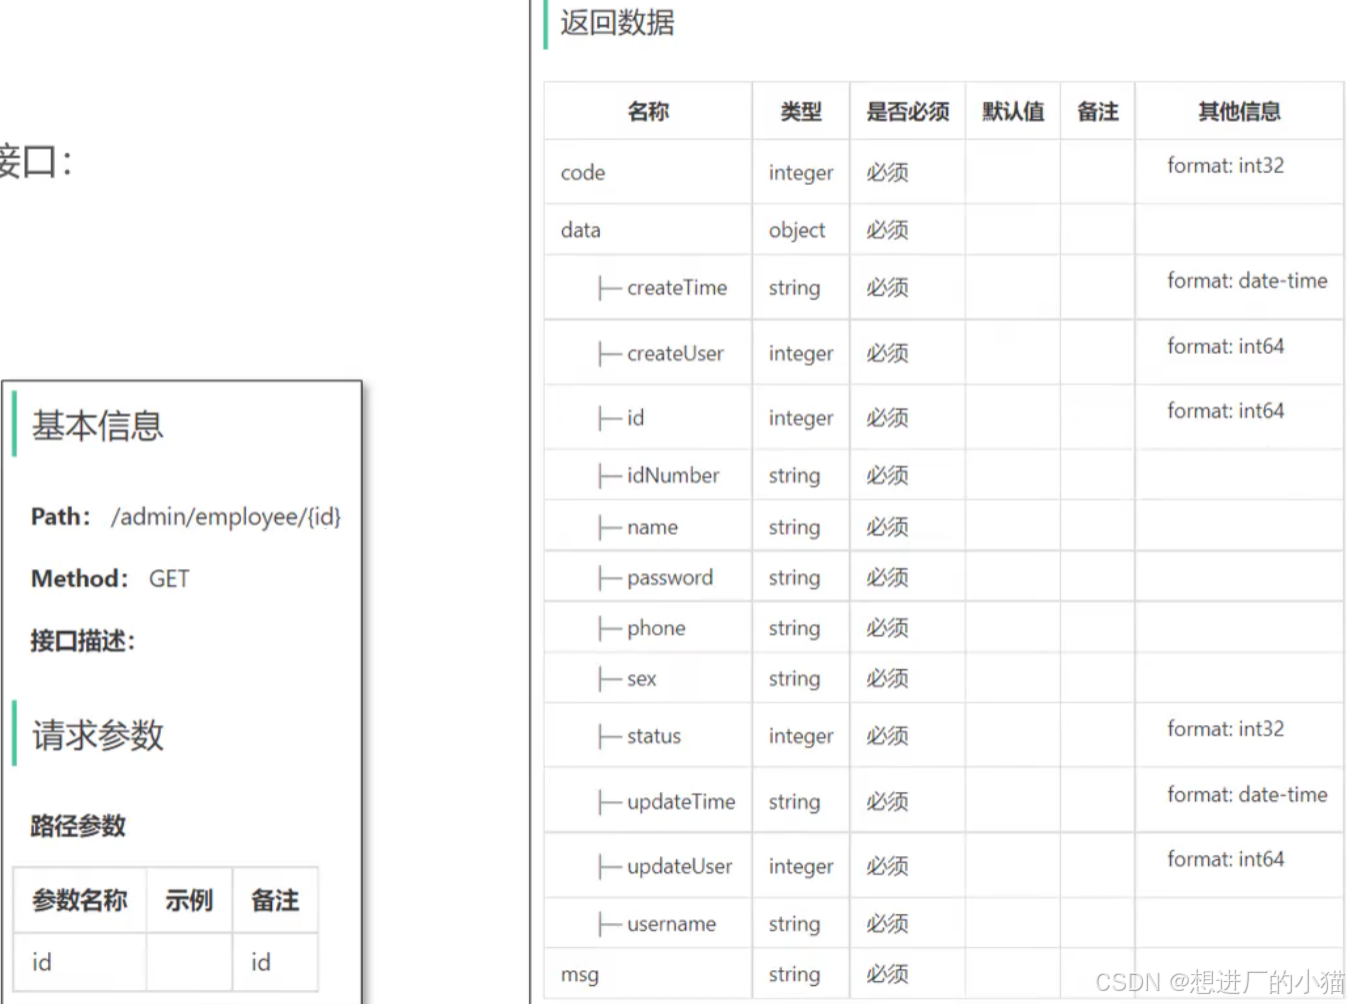
Task: Click format: date-time in updateTime row
Action: tap(1247, 795)
